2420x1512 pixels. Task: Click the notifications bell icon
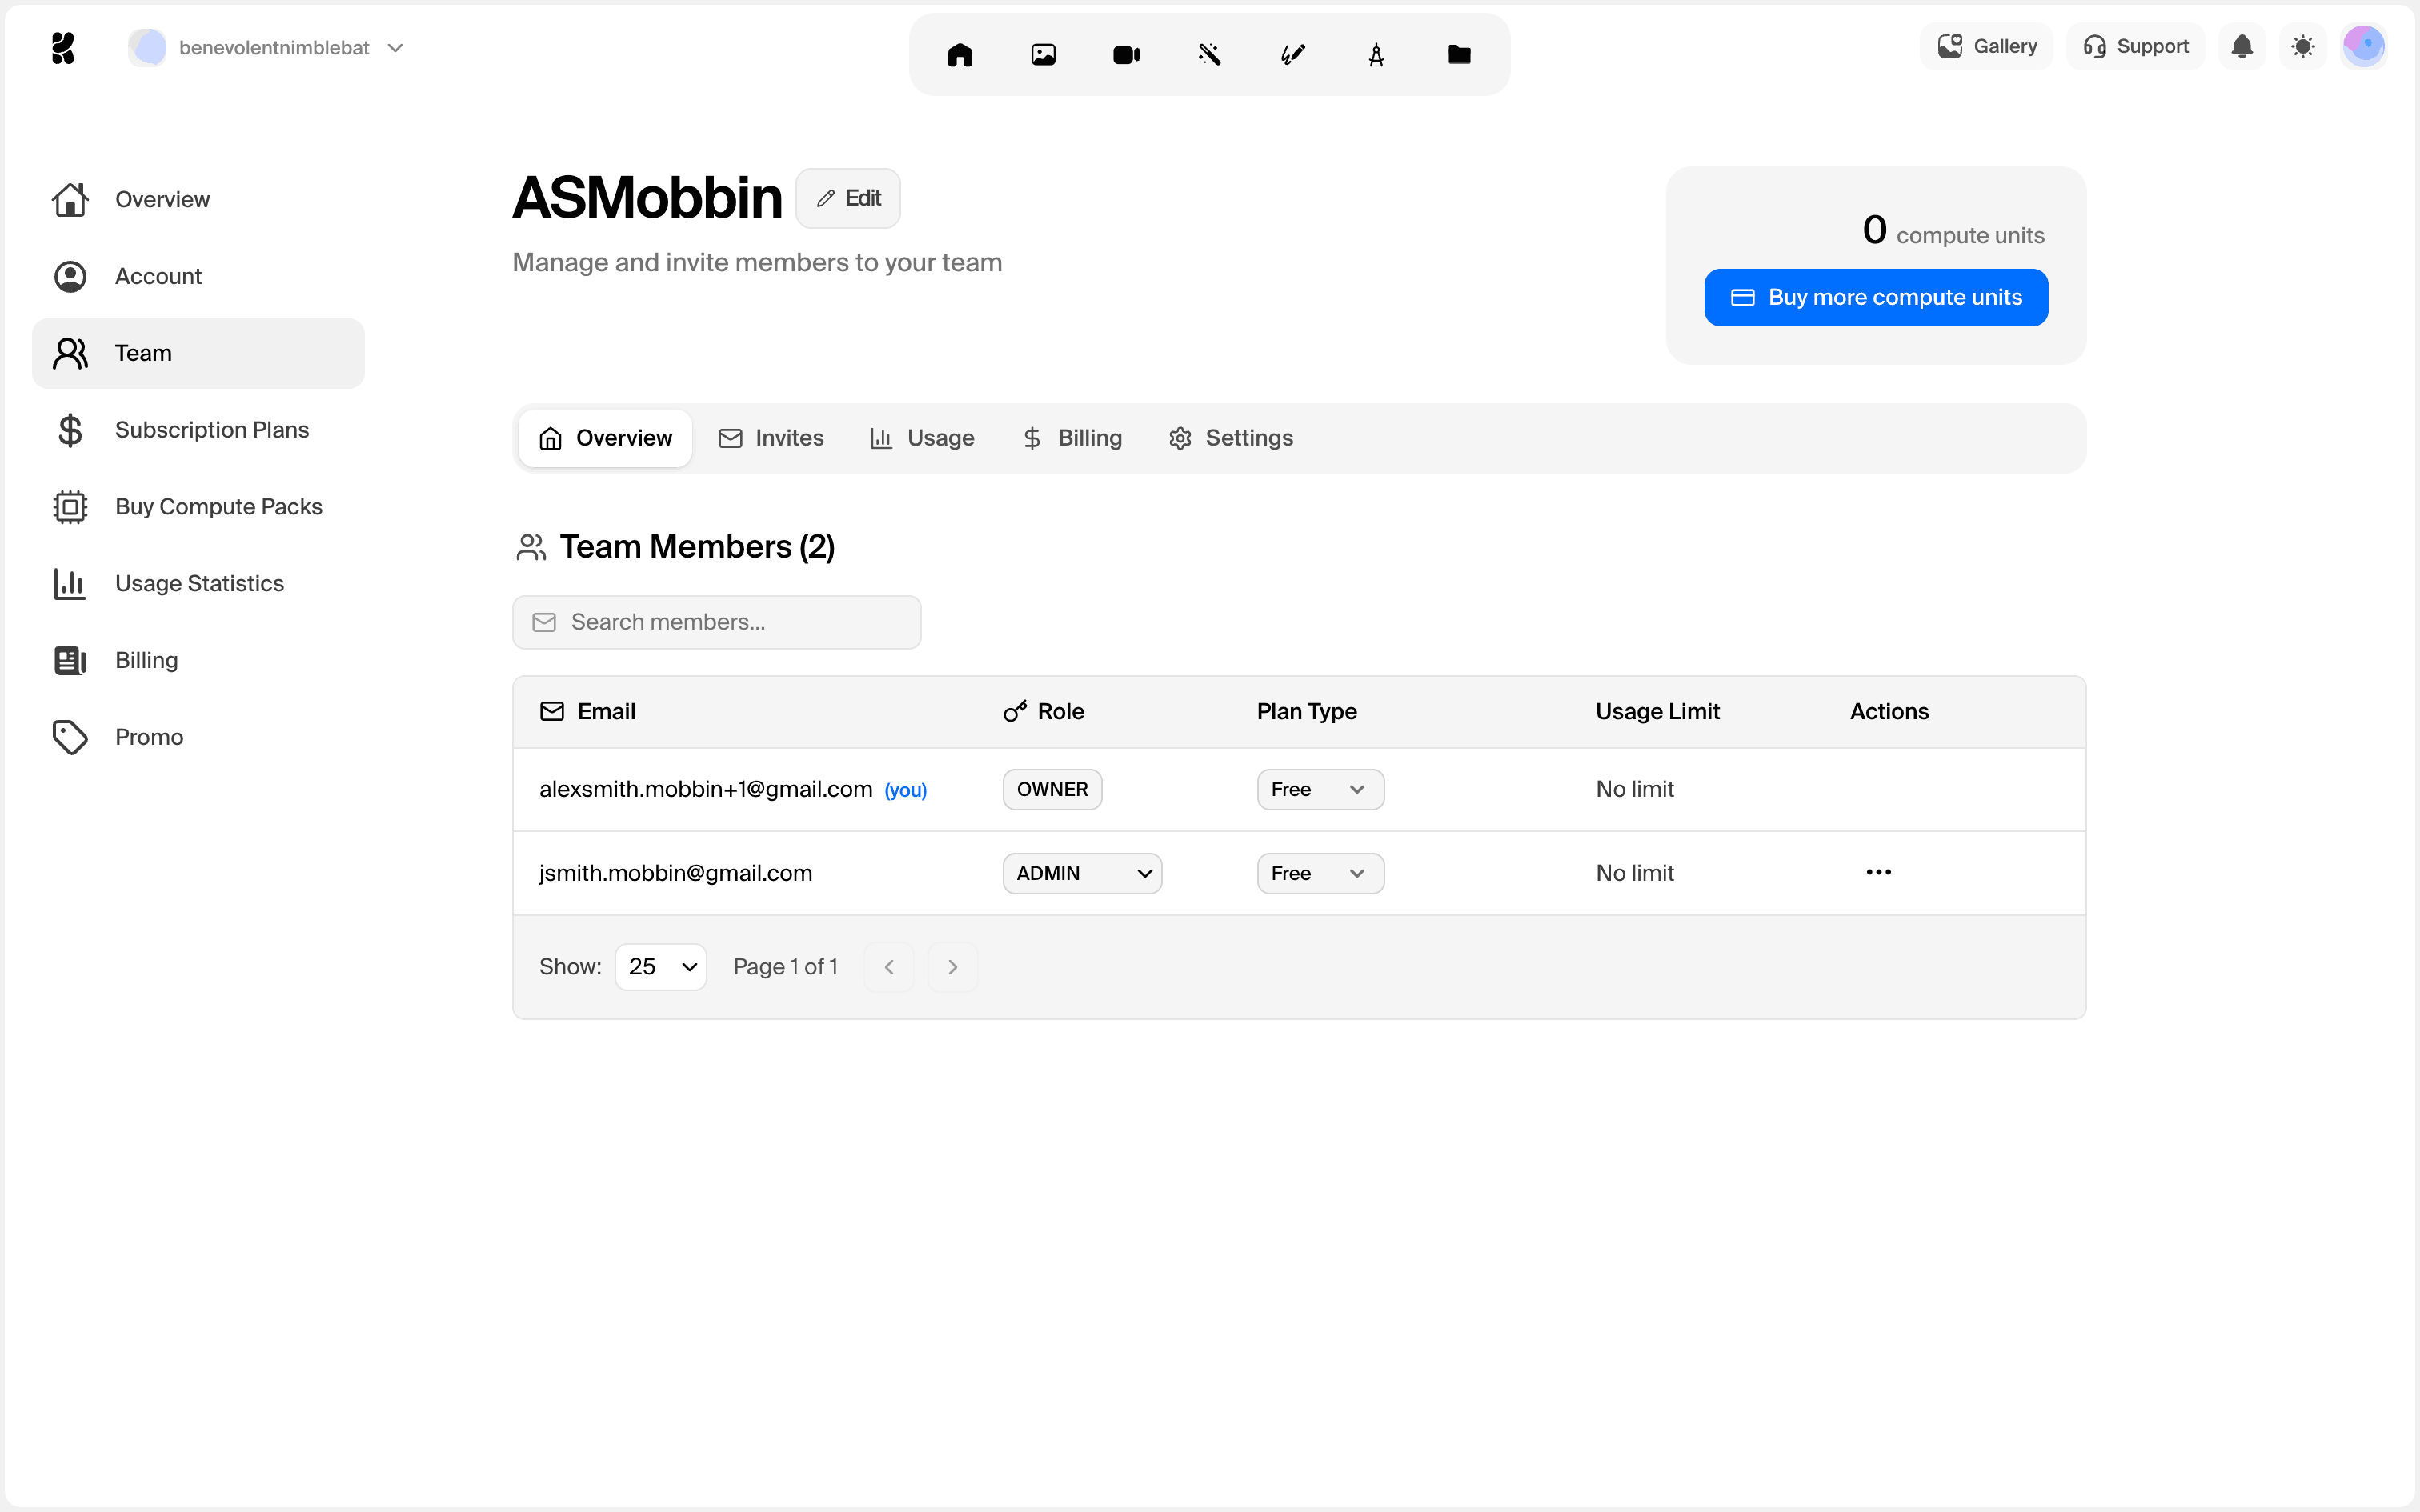coord(2242,47)
